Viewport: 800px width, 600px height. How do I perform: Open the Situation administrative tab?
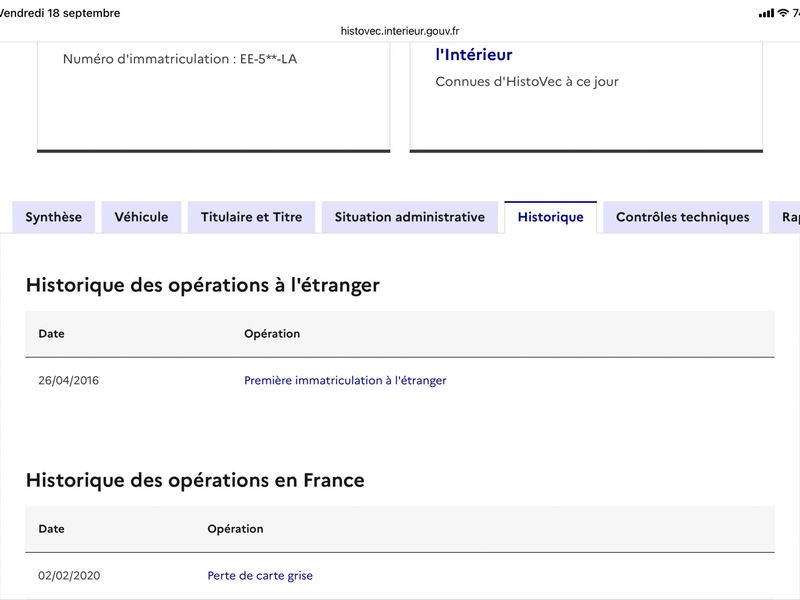pos(410,217)
